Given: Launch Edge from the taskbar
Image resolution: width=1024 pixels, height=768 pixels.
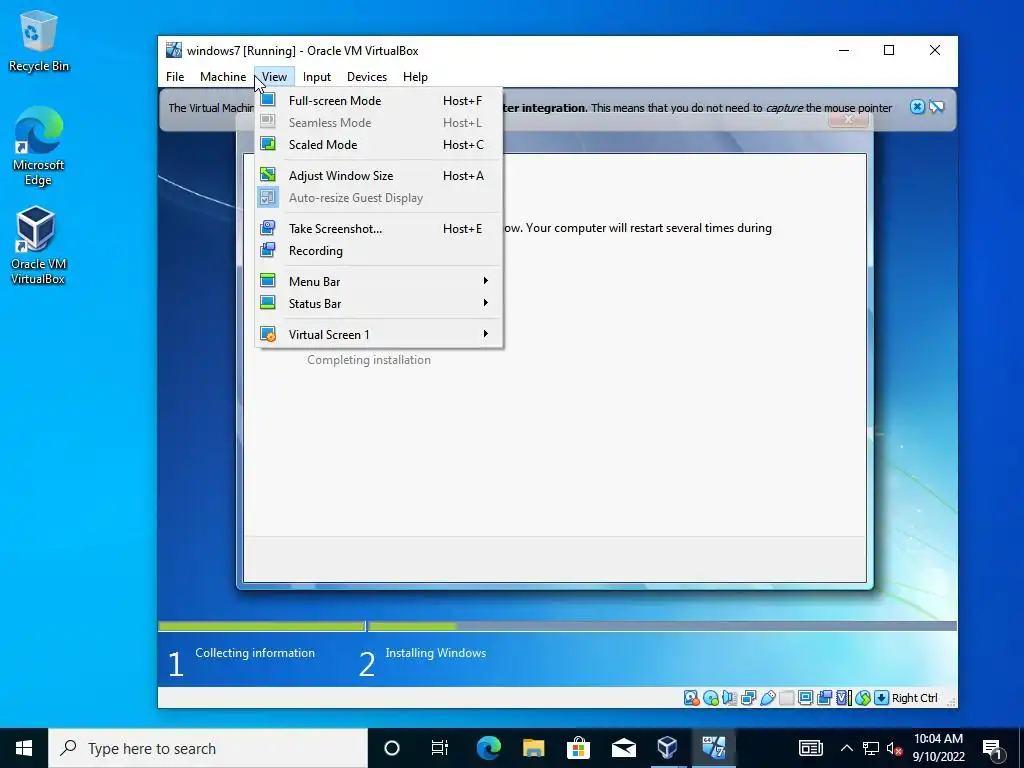Looking at the screenshot, I should (488, 748).
